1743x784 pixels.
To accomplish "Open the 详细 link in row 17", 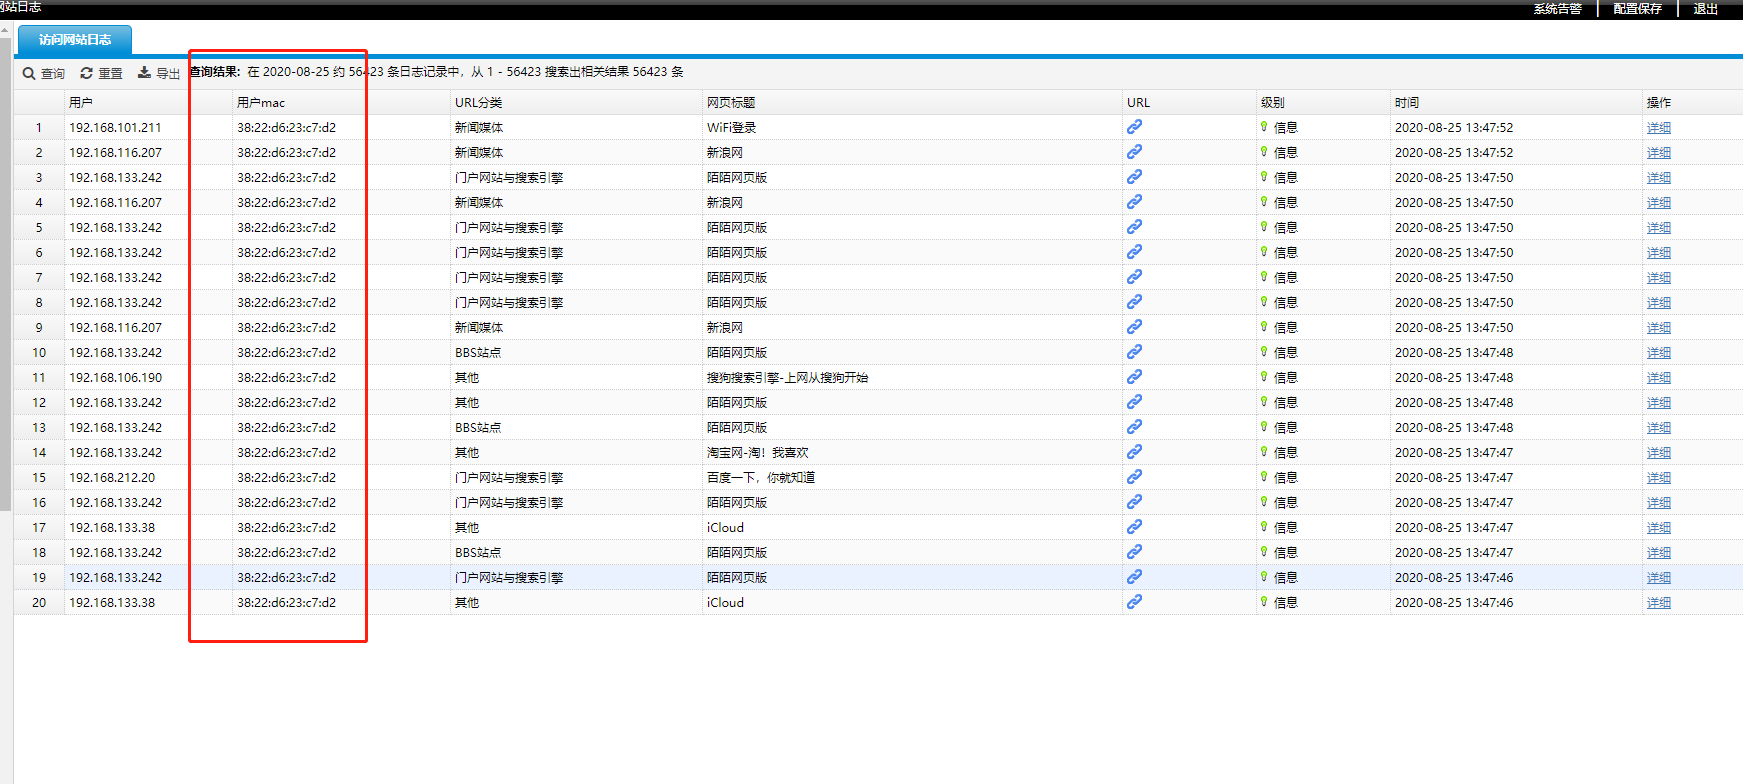I will tap(1659, 528).
